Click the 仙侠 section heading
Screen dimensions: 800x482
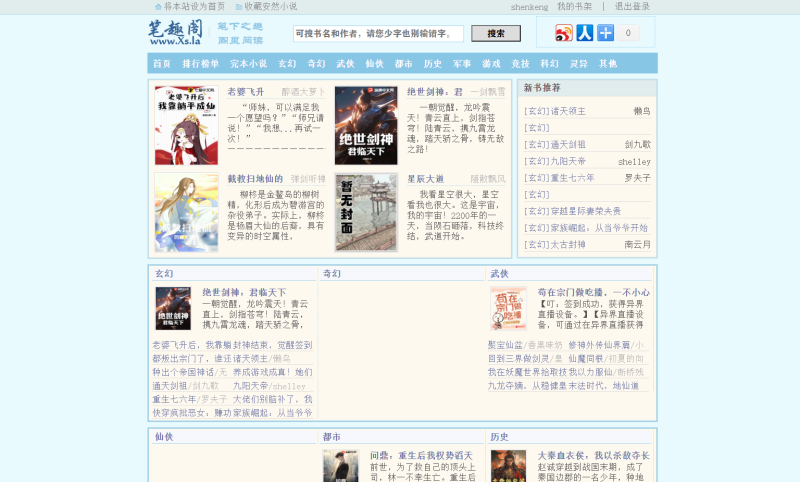click(164, 437)
